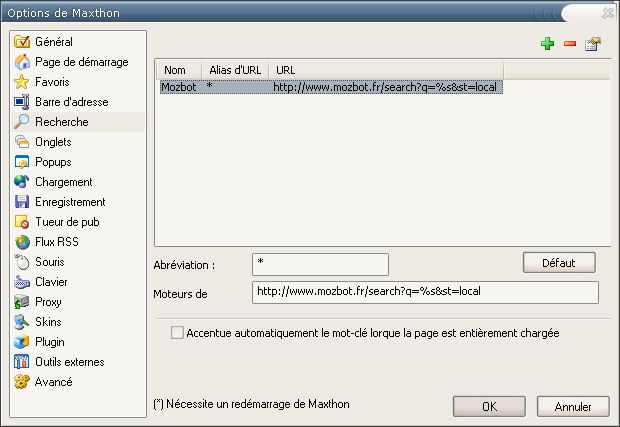
Task: Click the Flux RSS globe icon
Action: coord(22,242)
